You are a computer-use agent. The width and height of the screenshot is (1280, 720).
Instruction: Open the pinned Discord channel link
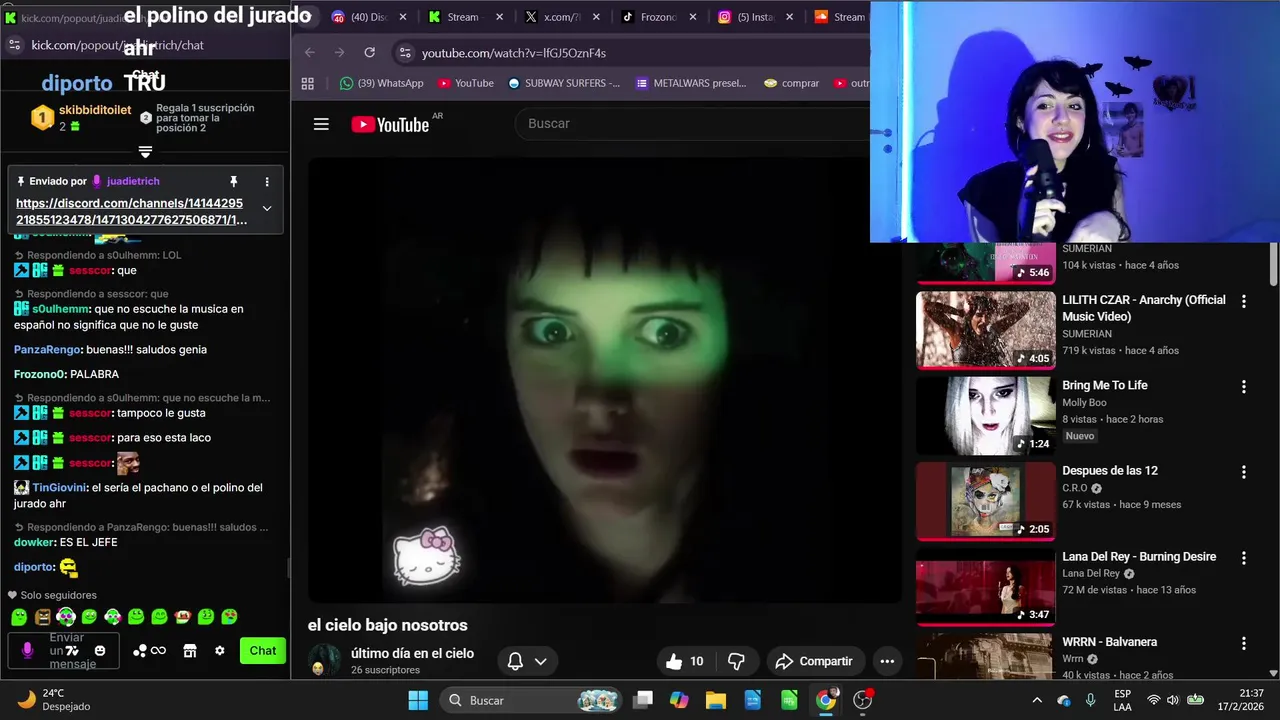point(131,211)
